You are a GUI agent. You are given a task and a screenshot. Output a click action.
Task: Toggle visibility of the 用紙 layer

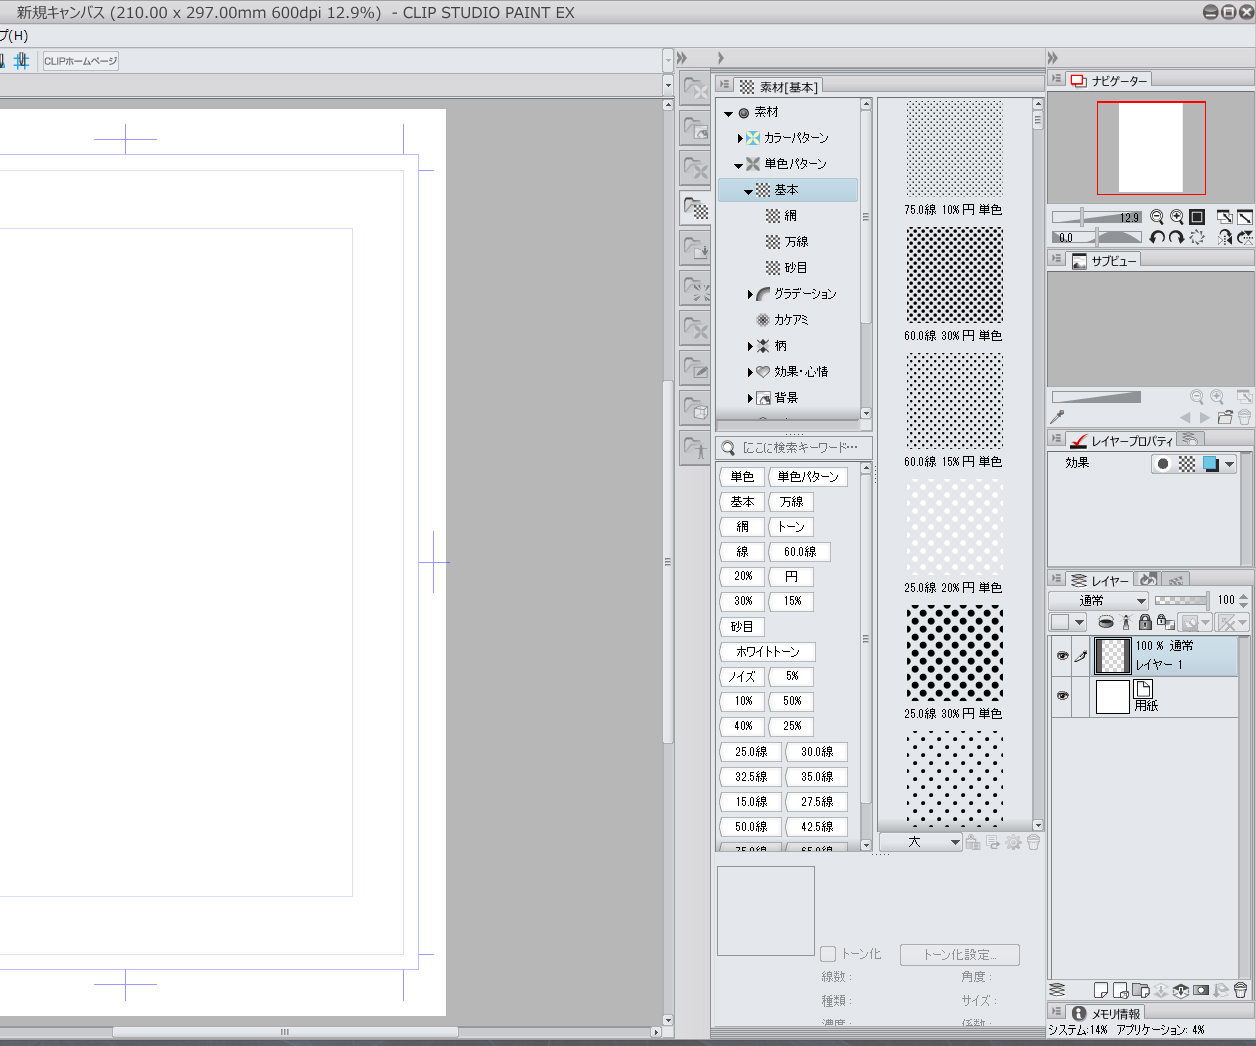(1062, 696)
